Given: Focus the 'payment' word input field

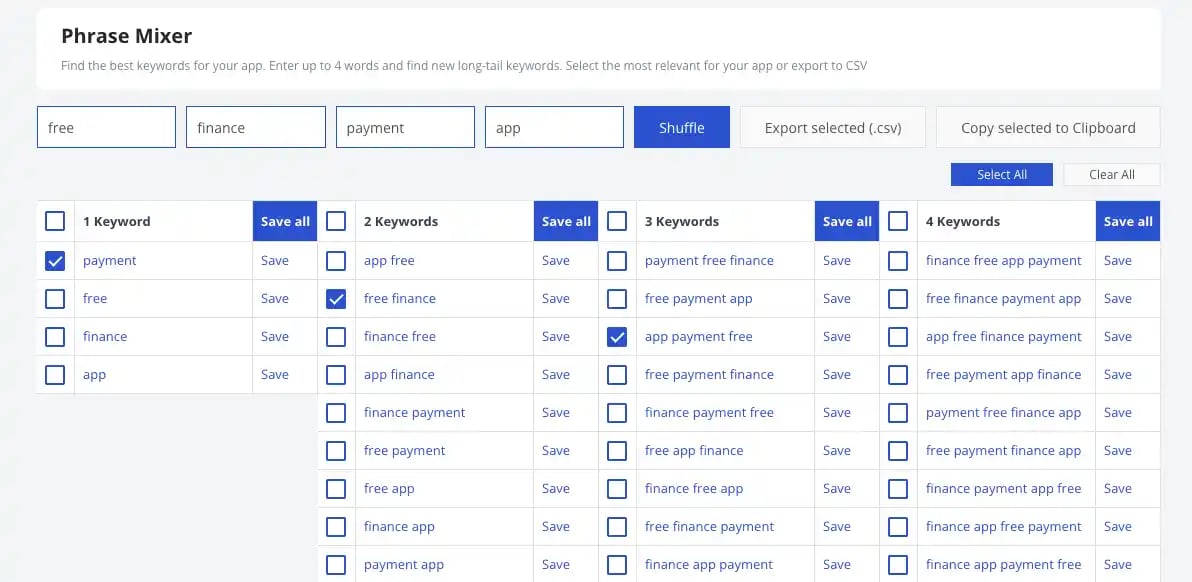Looking at the screenshot, I should pos(405,128).
